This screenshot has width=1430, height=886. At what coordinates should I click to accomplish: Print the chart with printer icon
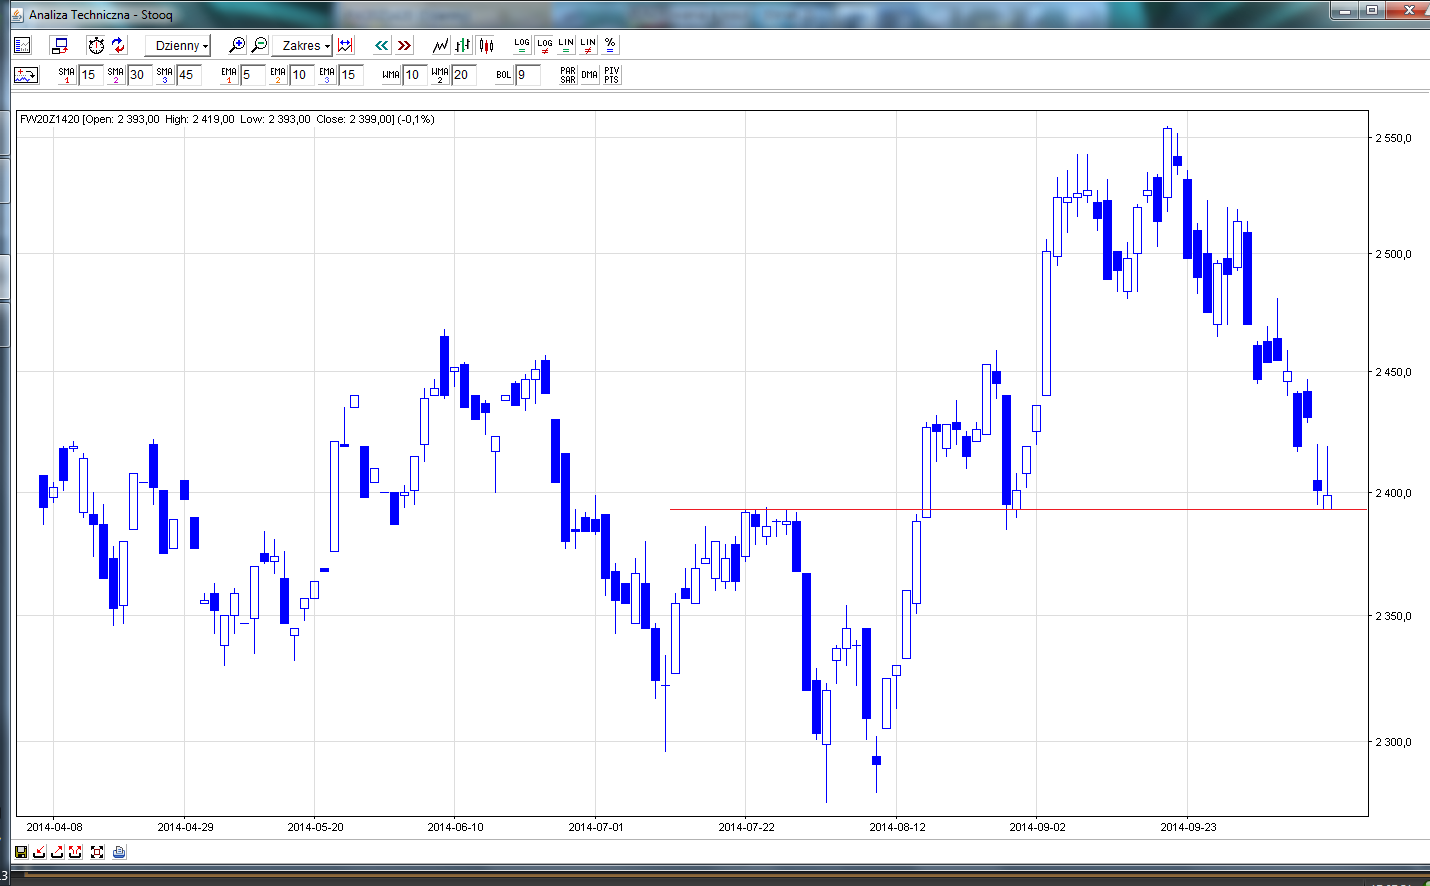click(x=119, y=852)
